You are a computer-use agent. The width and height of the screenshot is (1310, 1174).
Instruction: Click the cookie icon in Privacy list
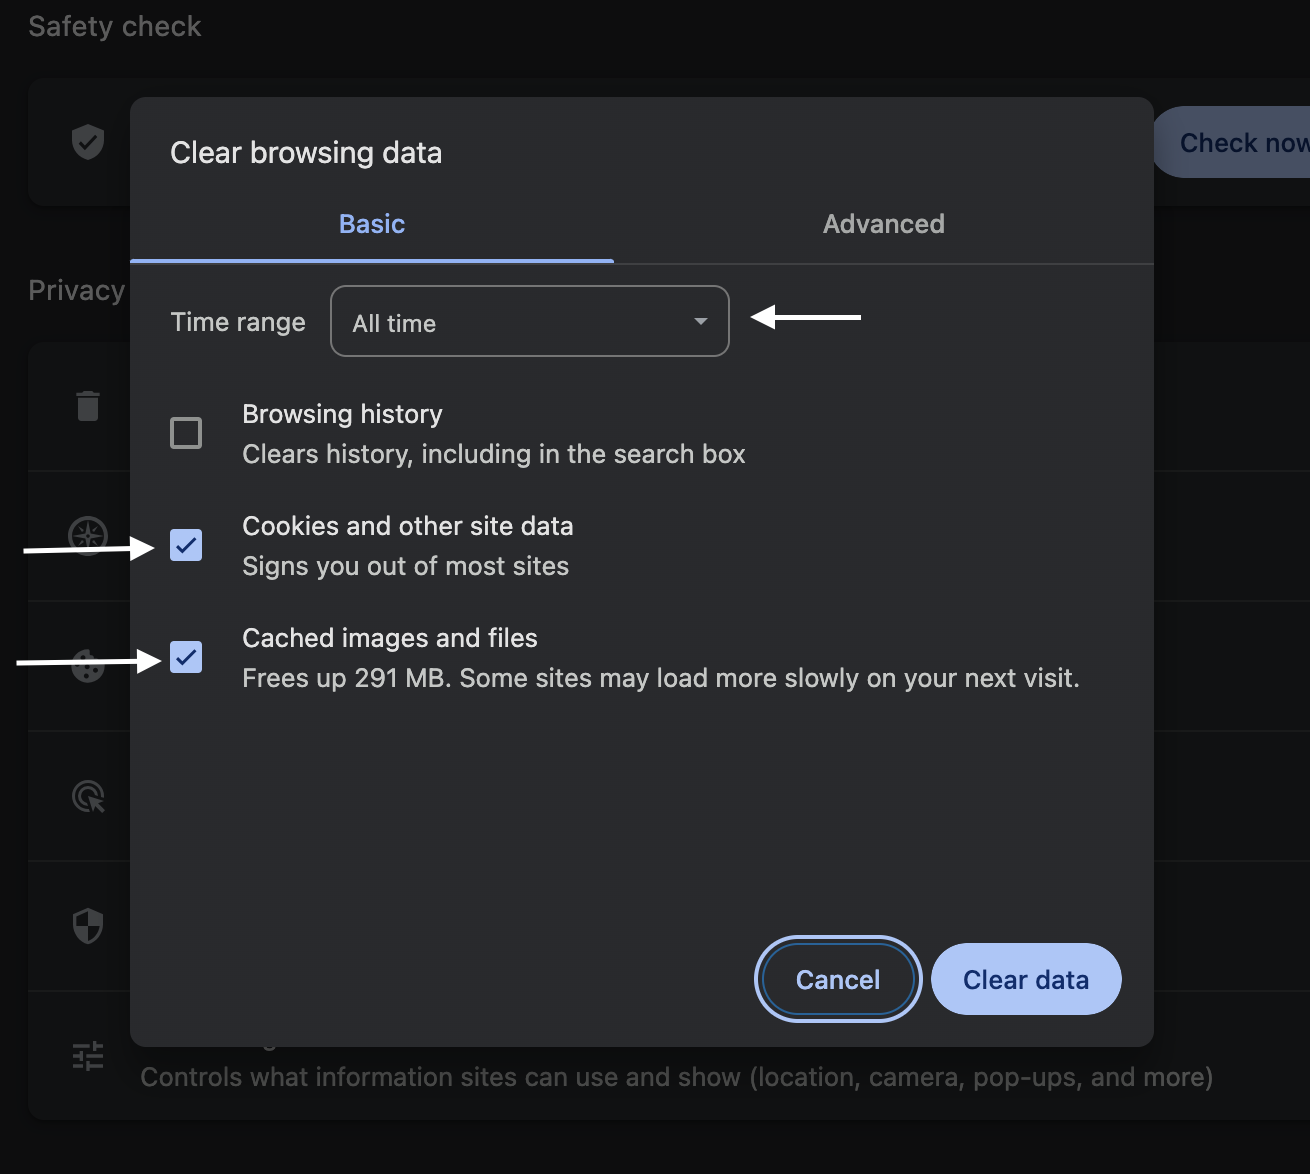pos(88,666)
